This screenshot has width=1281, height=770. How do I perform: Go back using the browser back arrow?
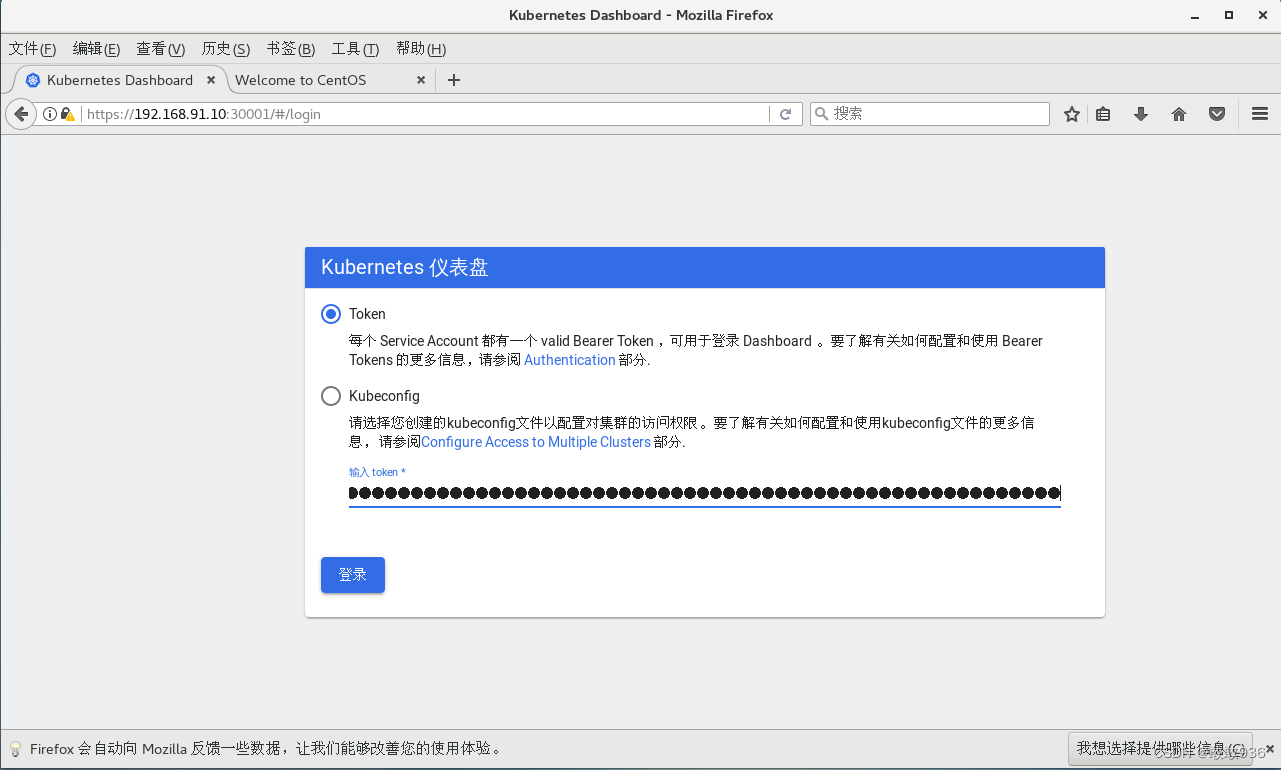tap(21, 114)
